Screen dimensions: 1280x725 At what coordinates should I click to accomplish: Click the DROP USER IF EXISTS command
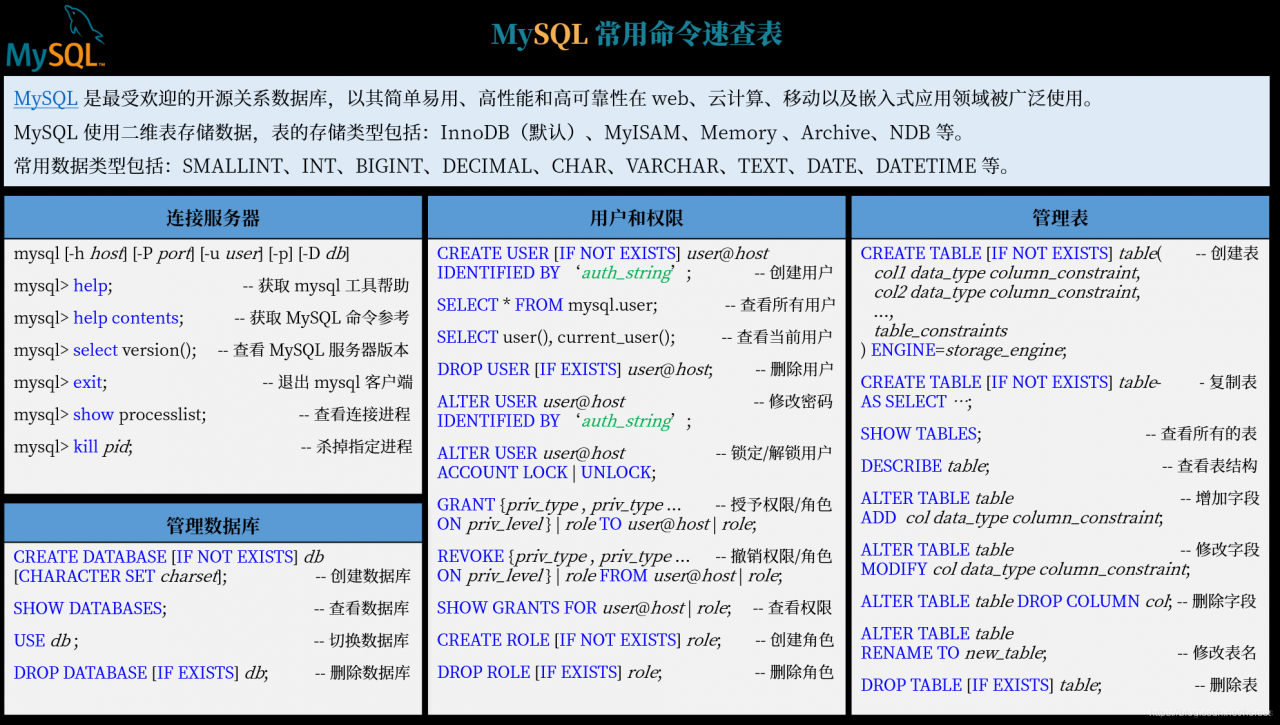[x=576, y=369]
